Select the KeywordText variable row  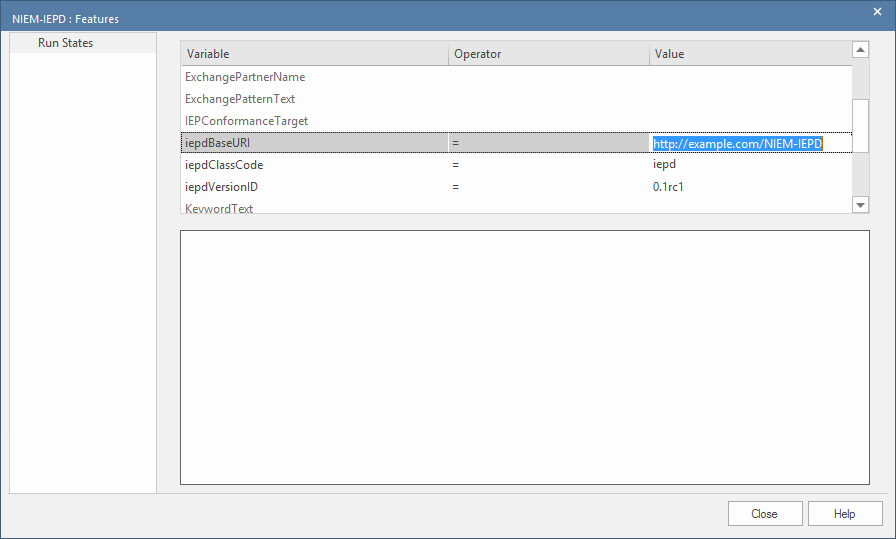(219, 208)
